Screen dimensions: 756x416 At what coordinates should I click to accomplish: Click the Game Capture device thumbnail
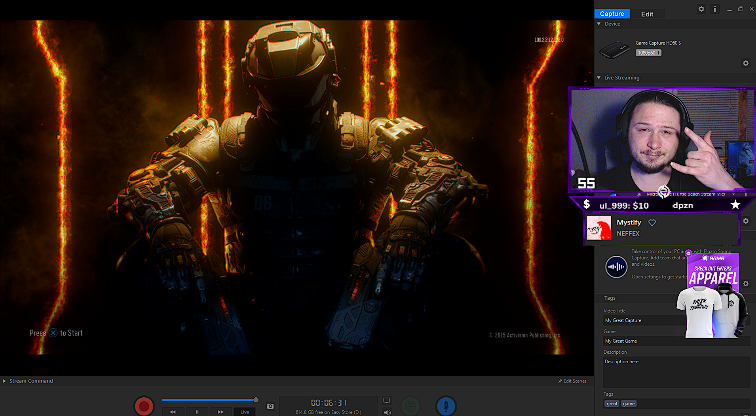pyautogui.click(x=614, y=50)
